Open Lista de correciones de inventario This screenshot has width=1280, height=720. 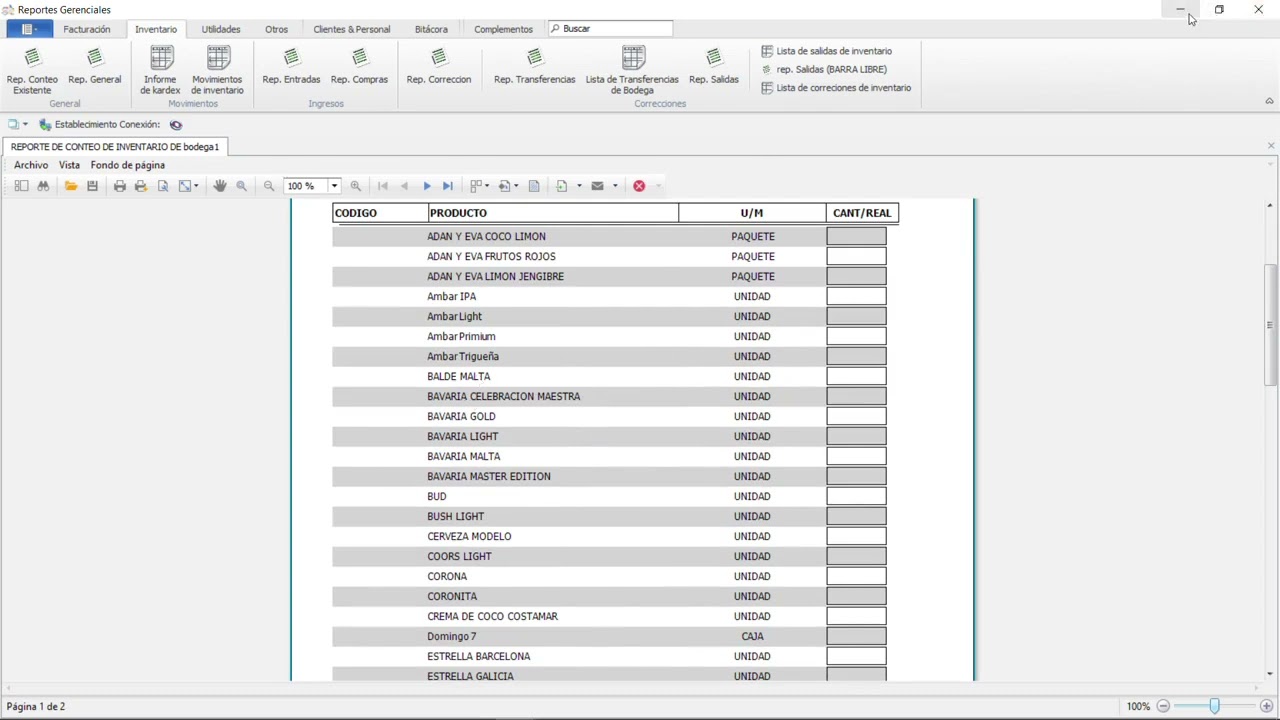[836, 88]
